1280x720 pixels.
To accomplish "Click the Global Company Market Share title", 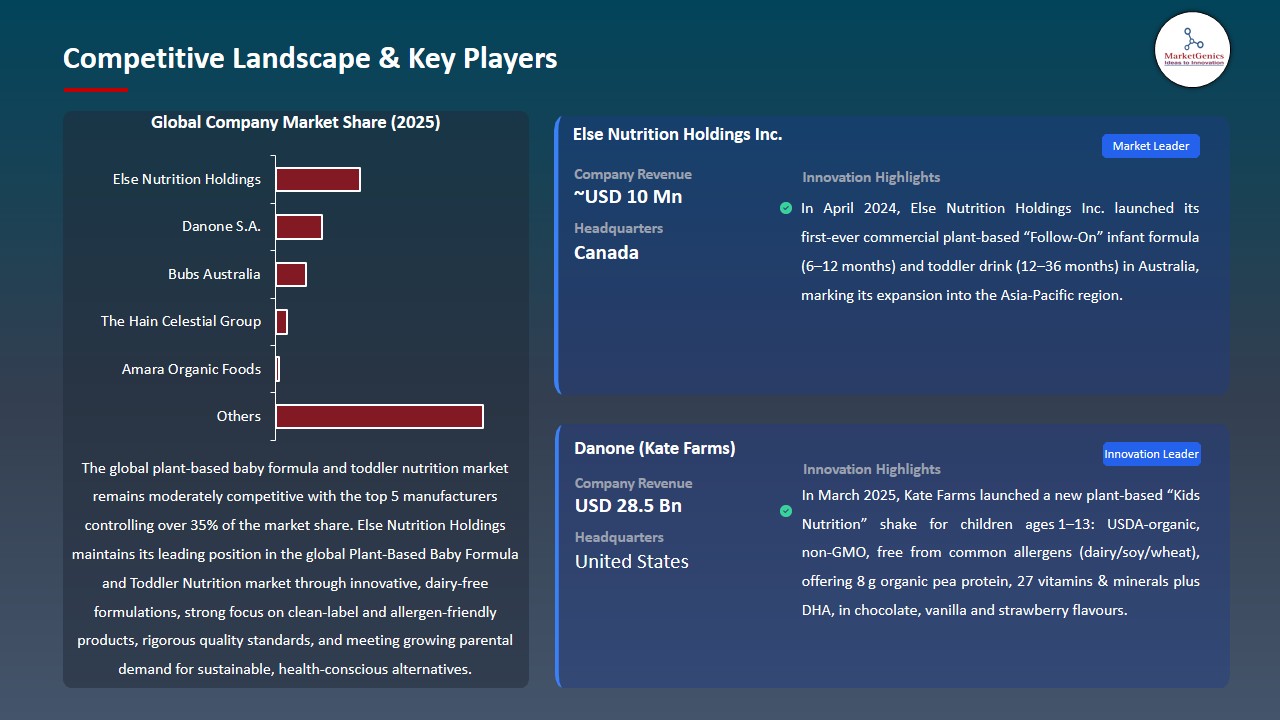I will [295, 123].
